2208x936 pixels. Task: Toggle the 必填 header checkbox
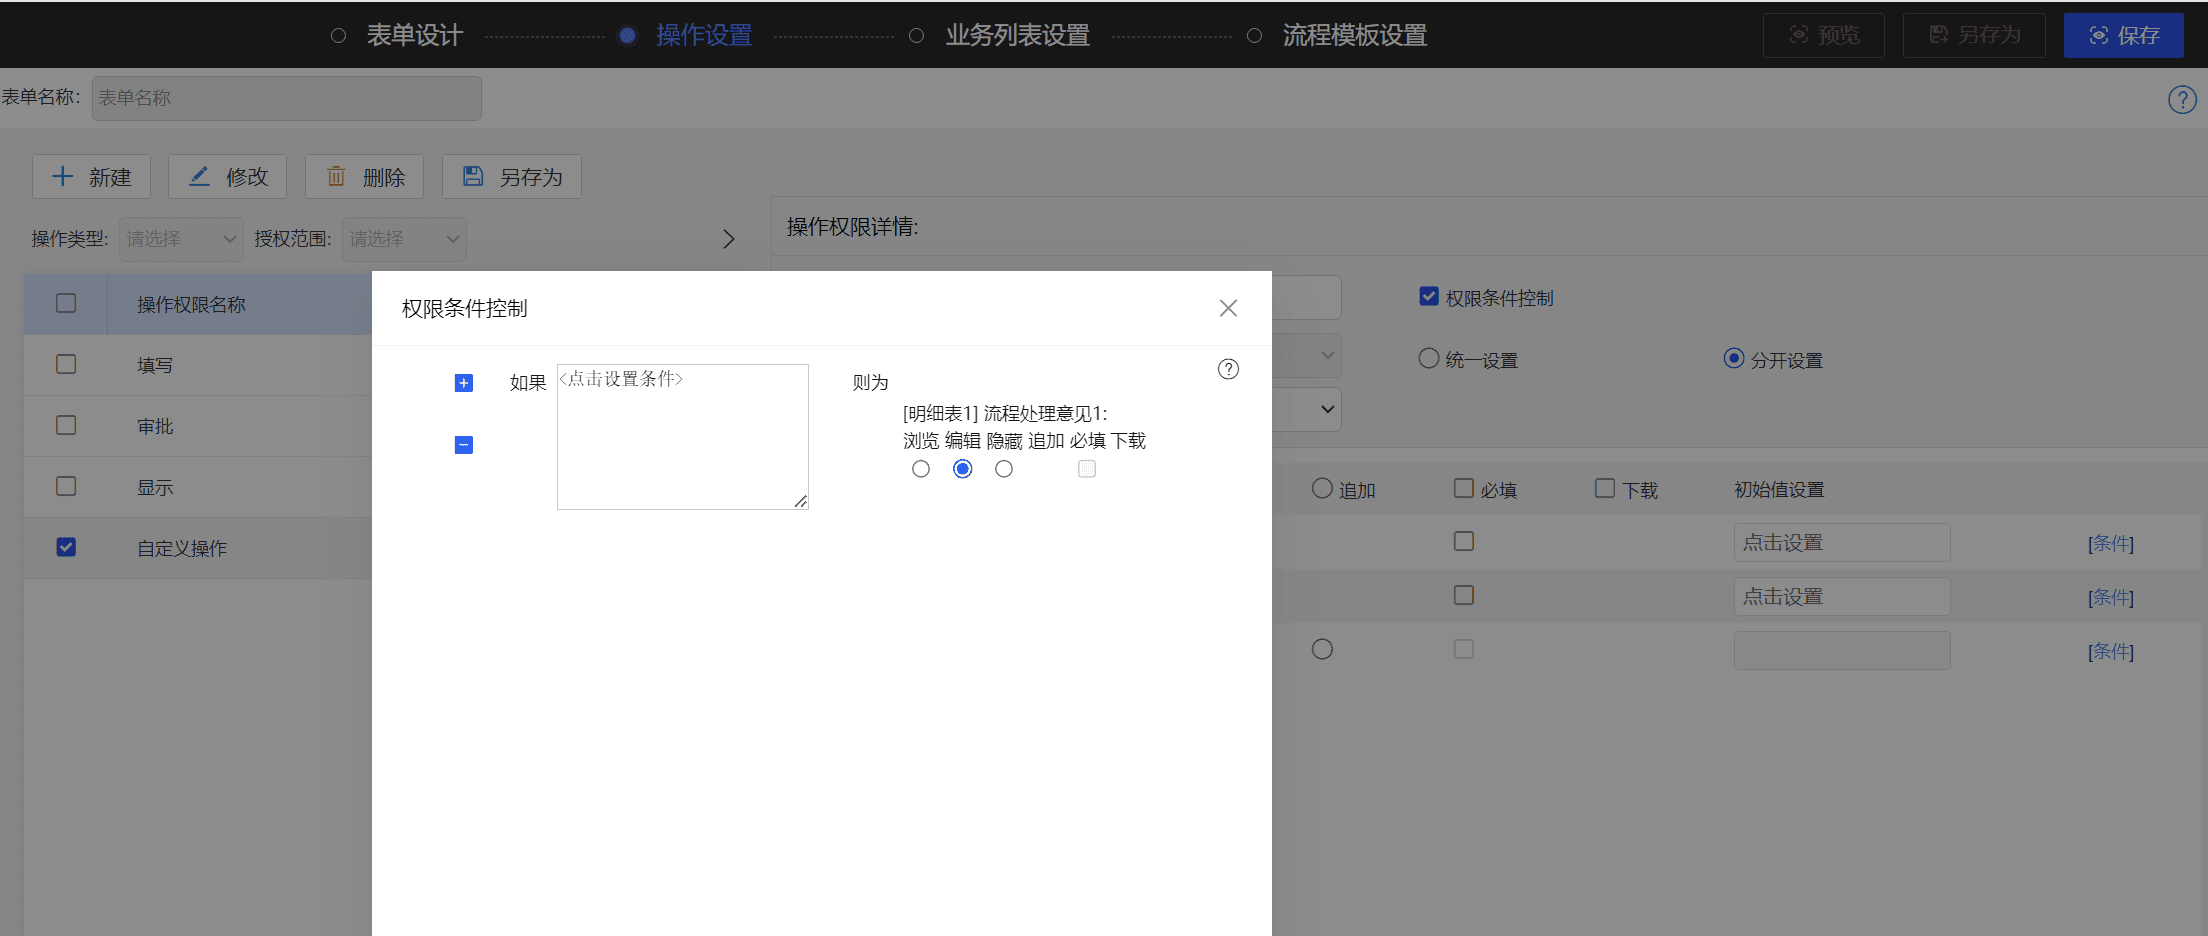coord(1464,488)
